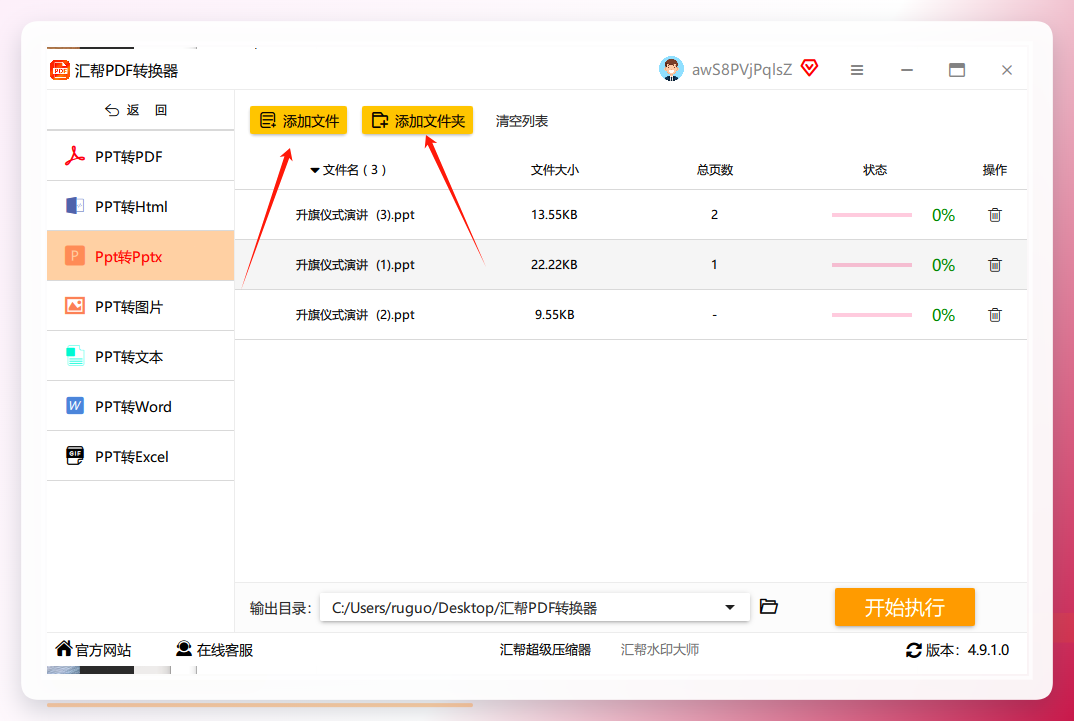
Task: Click file size 22.22KB
Action: coord(554,265)
